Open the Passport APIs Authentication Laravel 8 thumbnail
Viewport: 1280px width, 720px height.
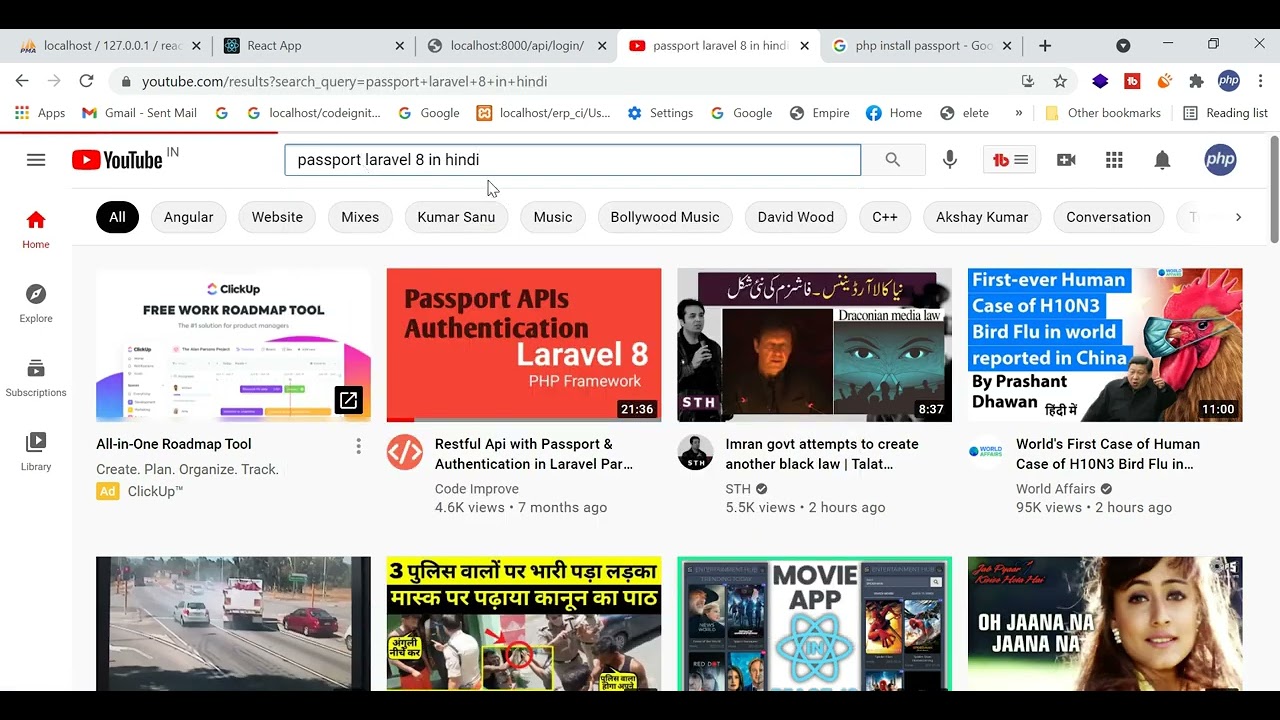(524, 345)
